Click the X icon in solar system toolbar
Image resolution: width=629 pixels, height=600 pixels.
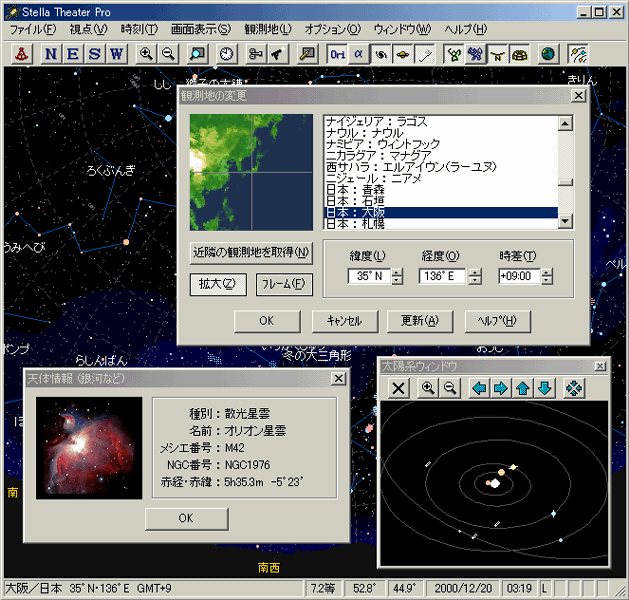(398, 388)
